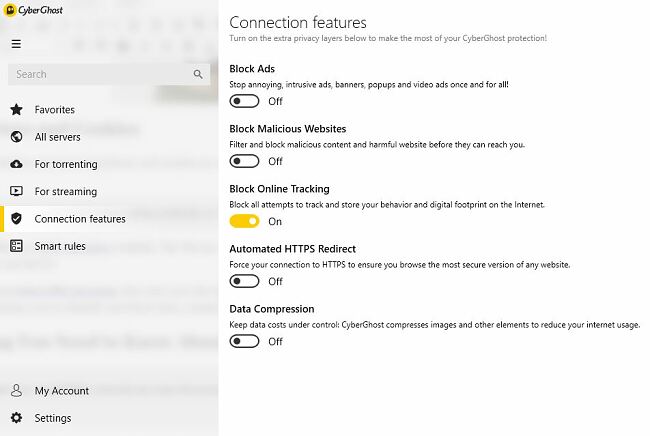Viewport: 650px width, 436px height.
Task: Click the torrenting cloud download icon
Action: click(x=16, y=164)
